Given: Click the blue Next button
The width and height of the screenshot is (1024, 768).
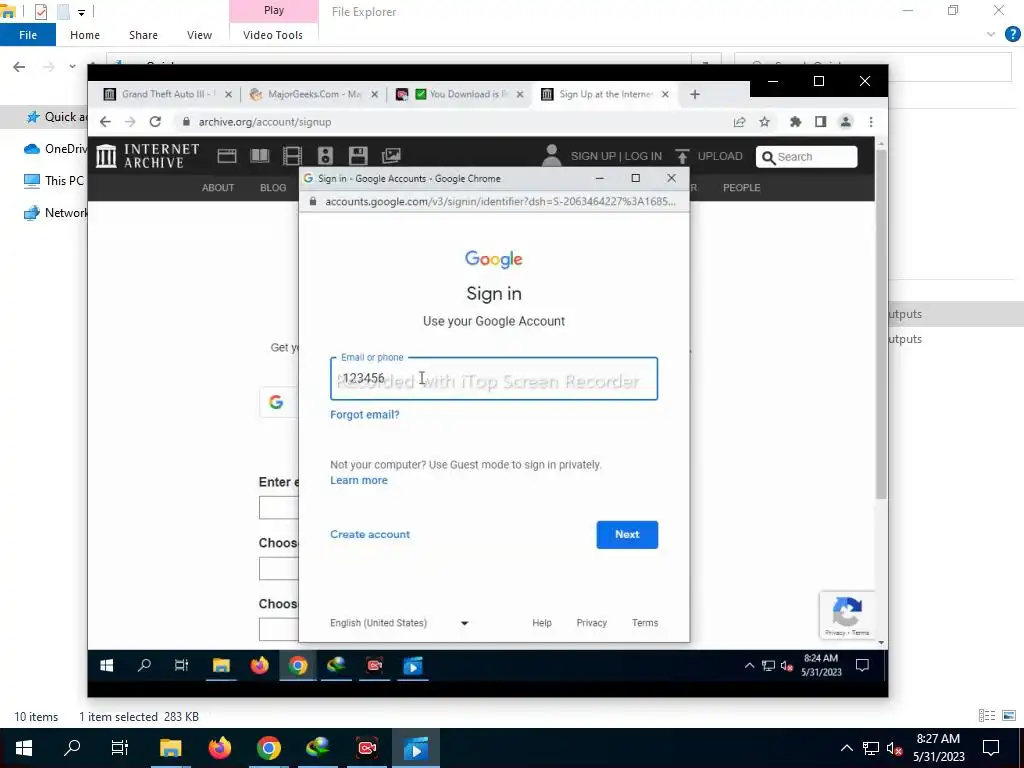Looking at the screenshot, I should [627, 534].
